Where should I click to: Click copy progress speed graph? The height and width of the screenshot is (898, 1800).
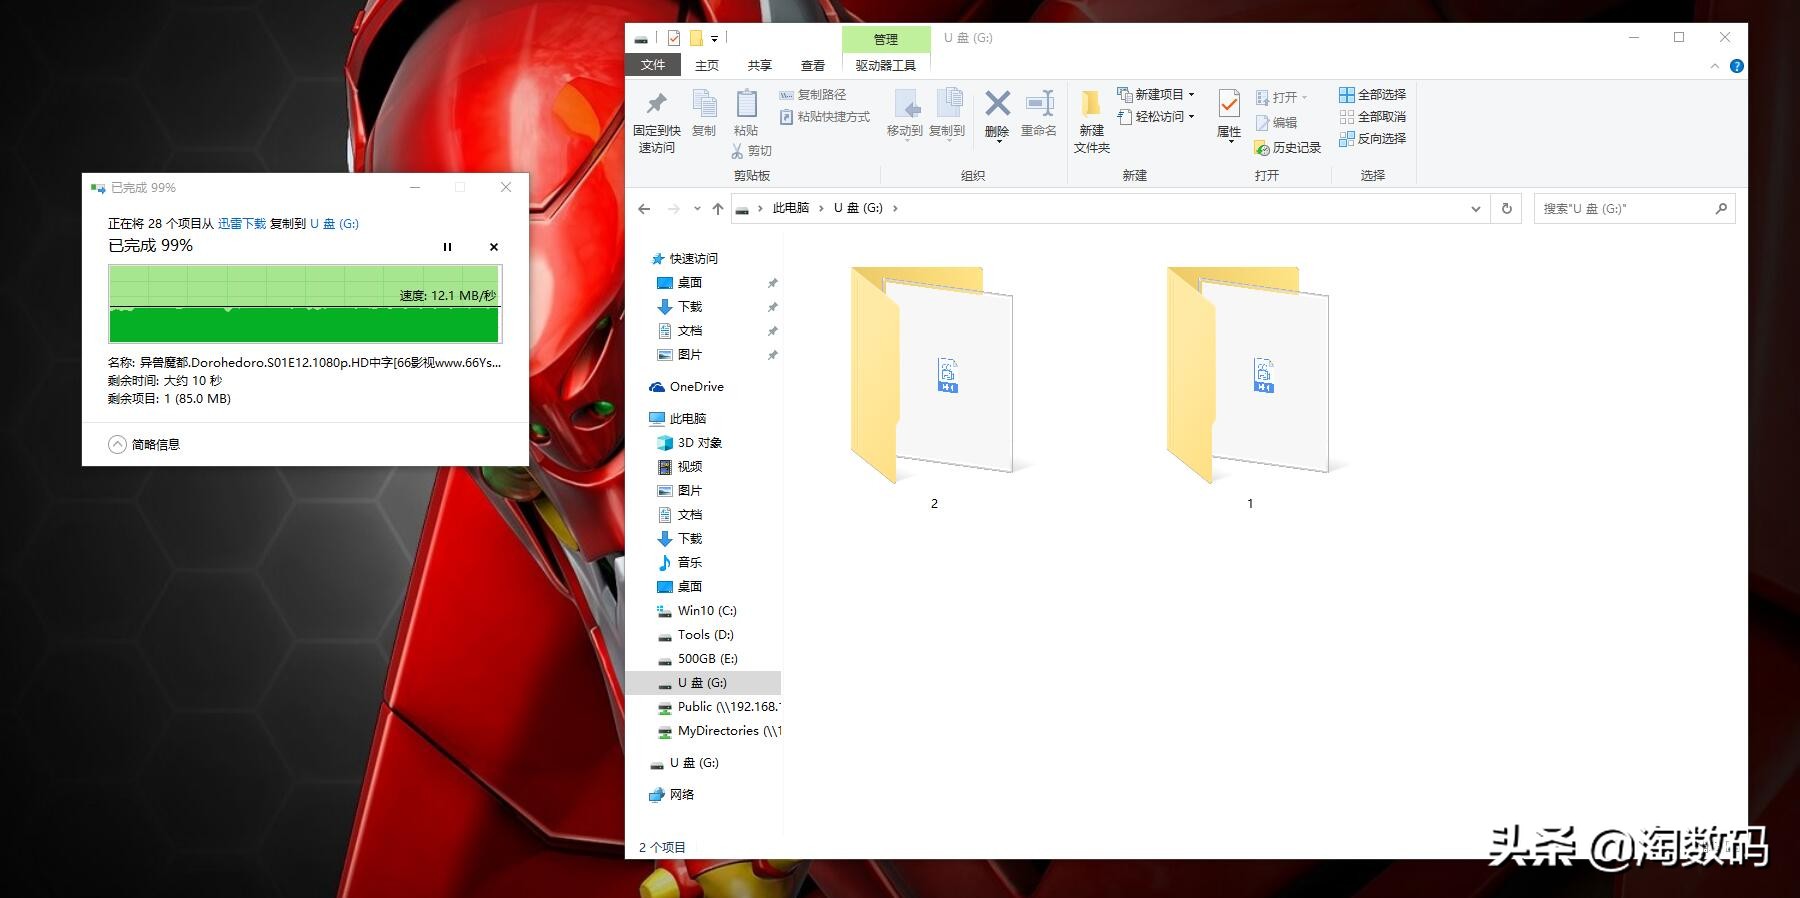click(x=305, y=304)
